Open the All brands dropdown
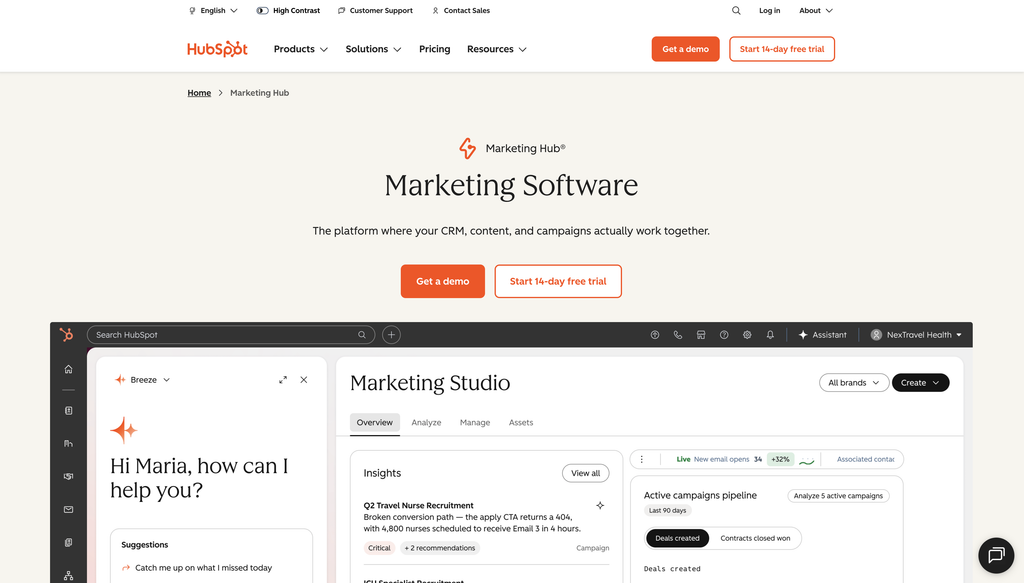Image resolution: width=1024 pixels, height=583 pixels. pos(854,383)
